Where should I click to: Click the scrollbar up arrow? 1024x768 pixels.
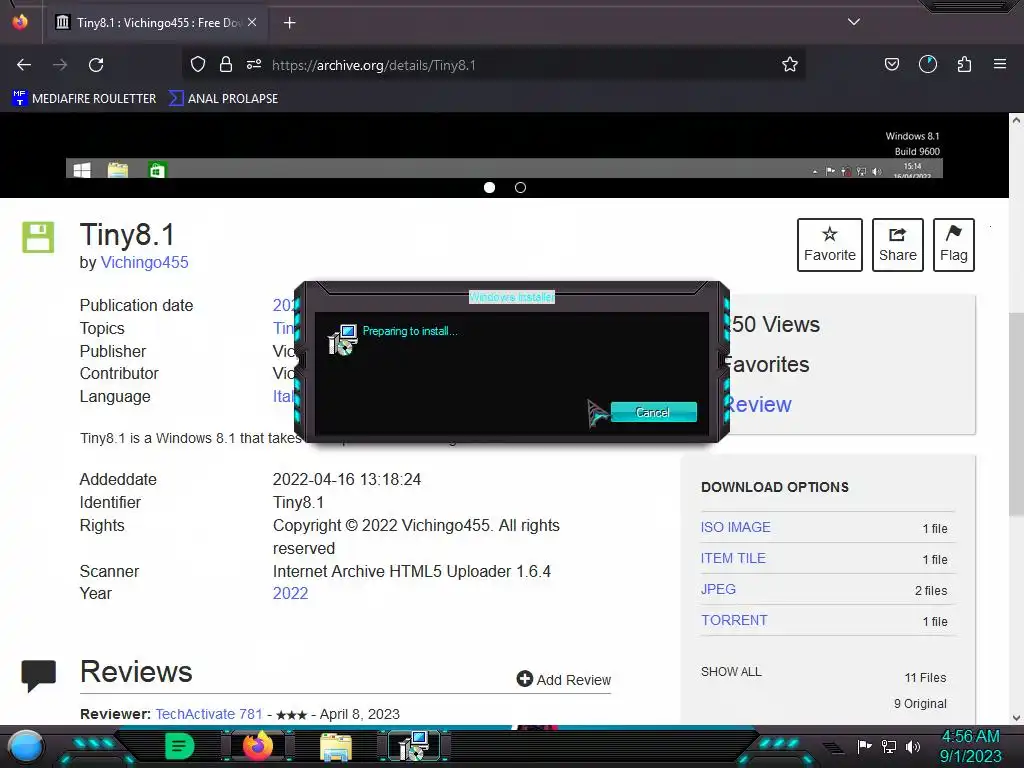tap(1016, 120)
